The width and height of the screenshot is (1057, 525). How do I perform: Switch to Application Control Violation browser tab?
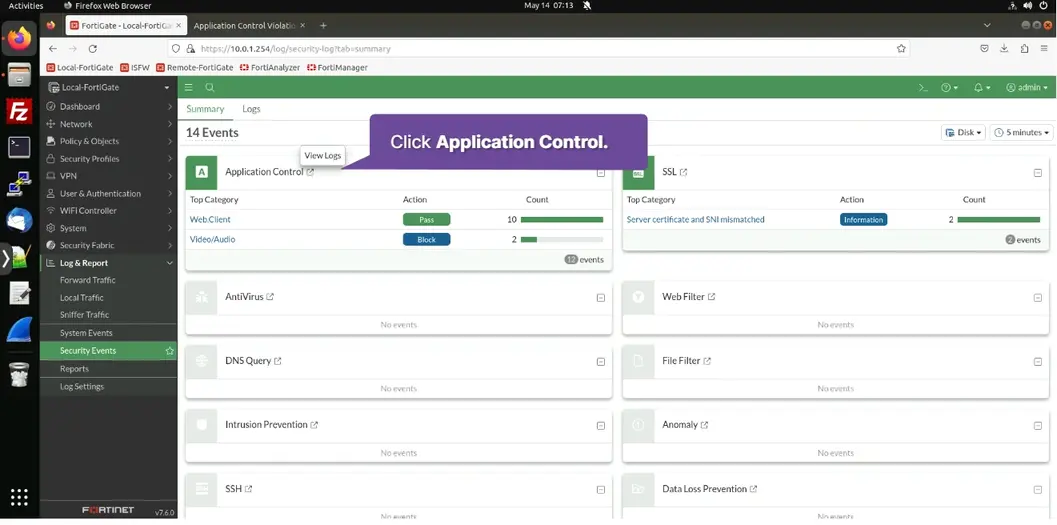(x=247, y=26)
